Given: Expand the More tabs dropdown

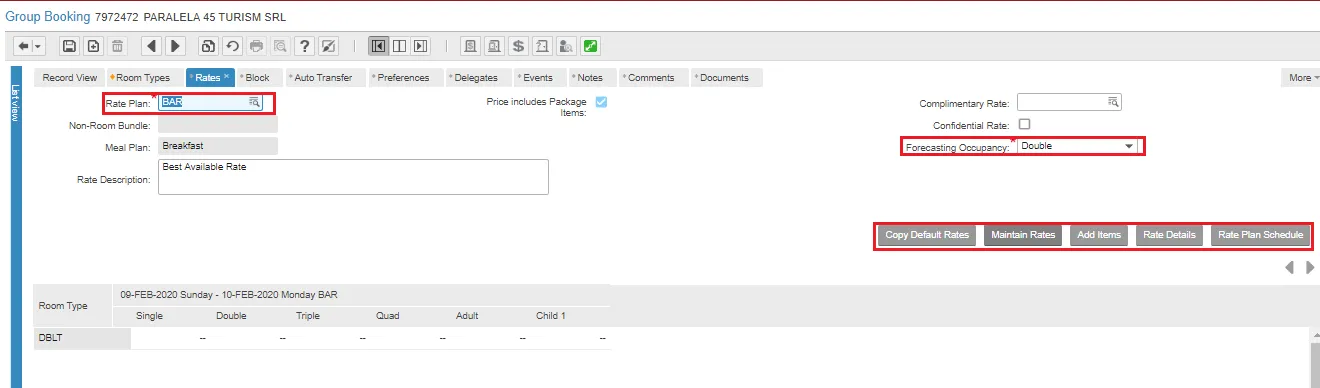Looking at the screenshot, I should point(1300,77).
